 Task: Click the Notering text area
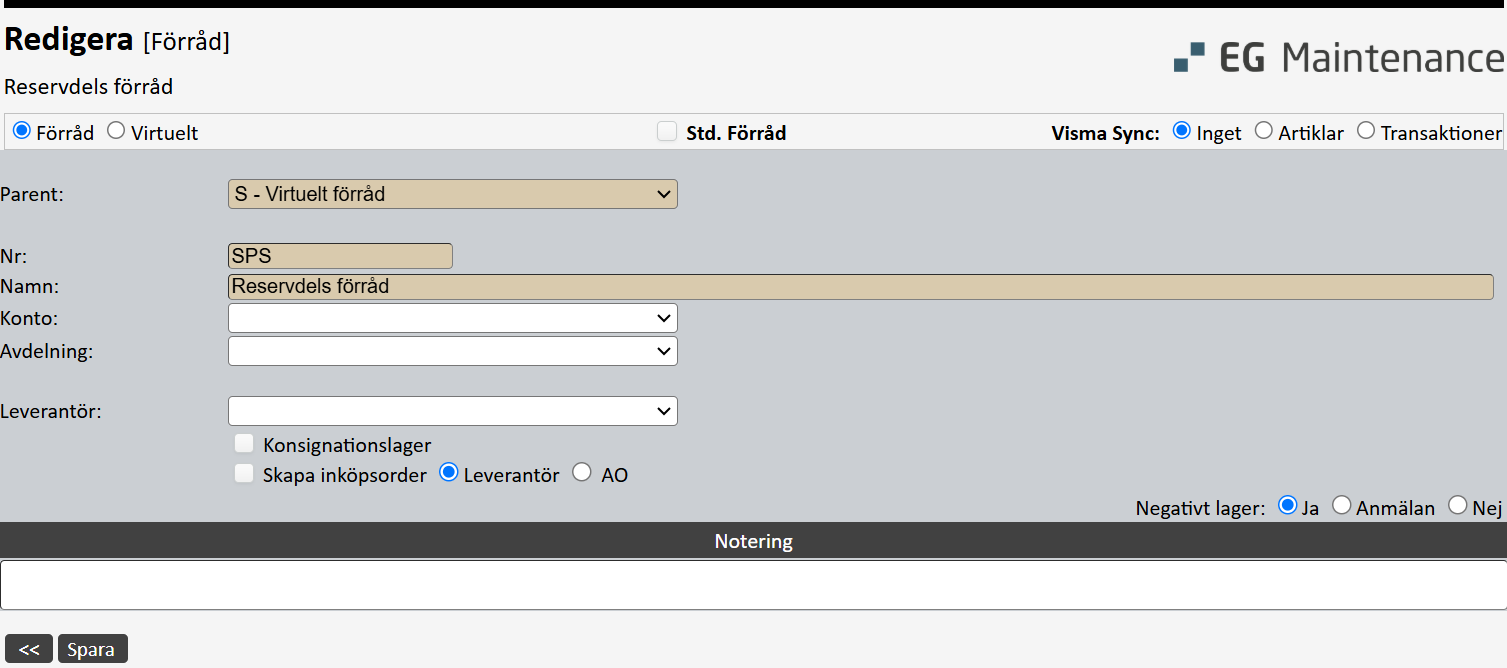[x=752, y=585]
